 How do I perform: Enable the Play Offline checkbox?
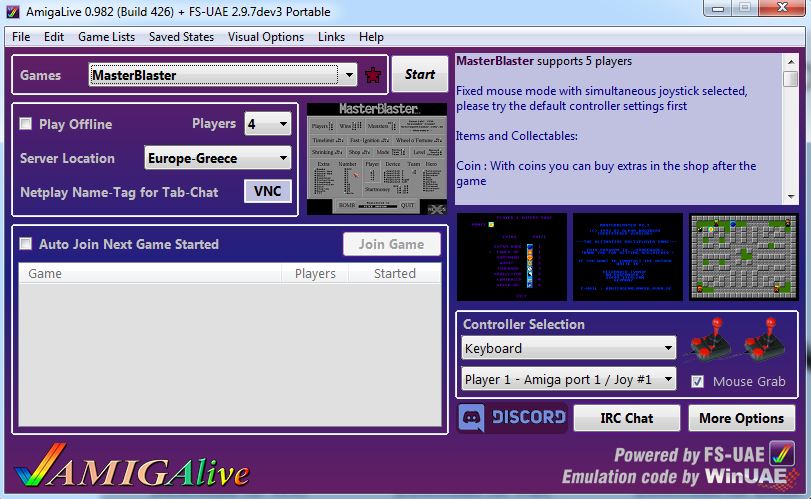click(26, 124)
